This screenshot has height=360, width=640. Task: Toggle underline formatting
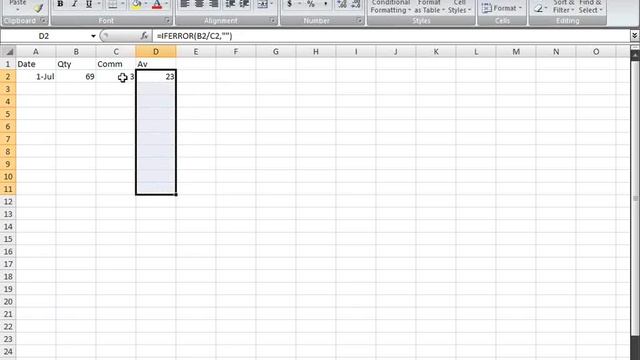(89, 4)
